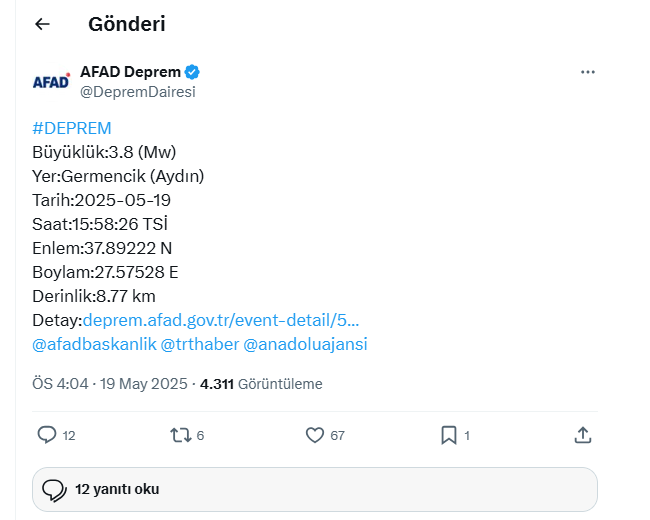The width and height of the screenshot is (650, 520).
Task: Like the post with heart icon
Action: click(315, 435)
